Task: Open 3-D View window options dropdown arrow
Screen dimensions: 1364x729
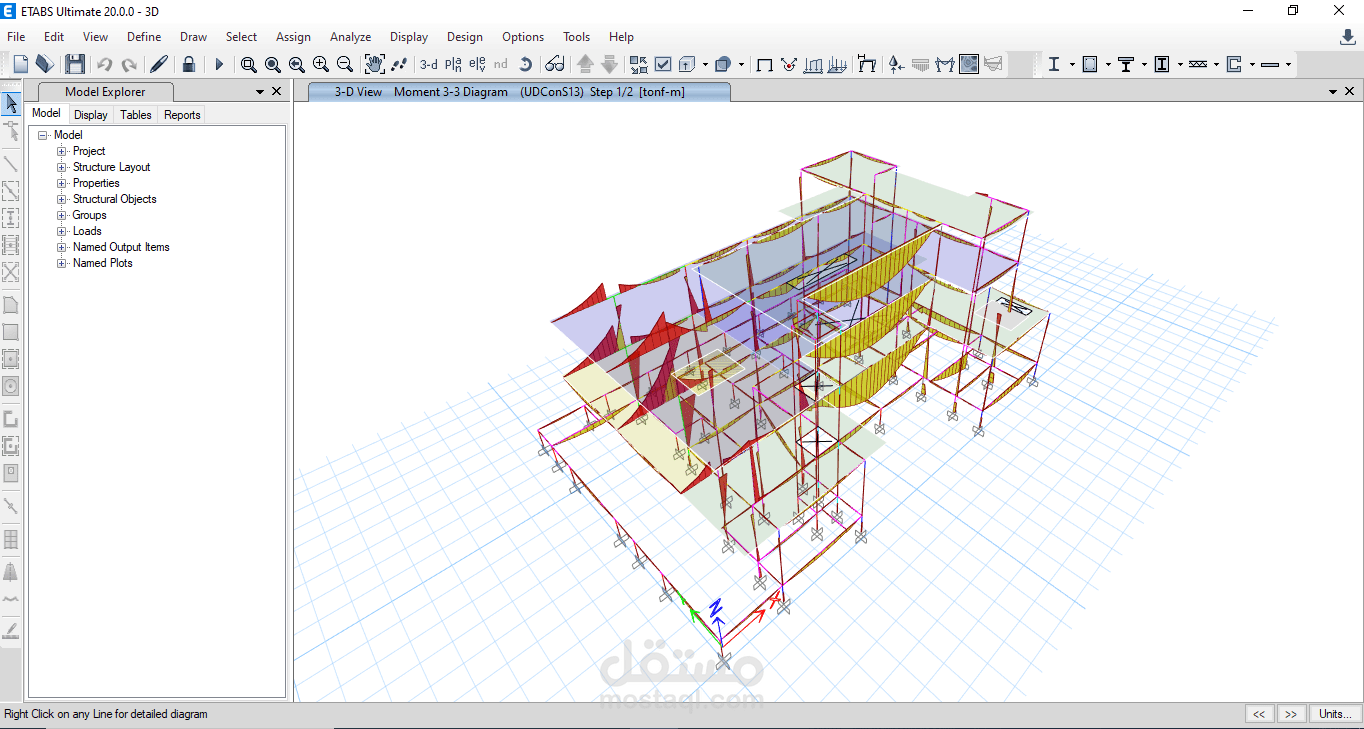Action: coord(1333,91)
